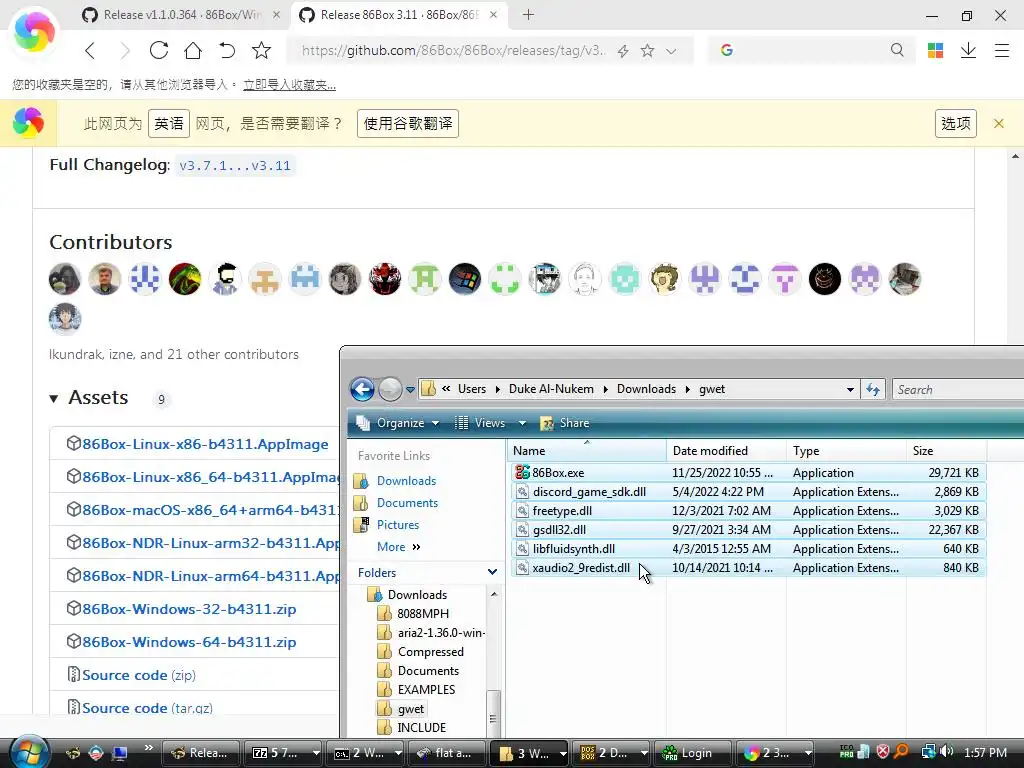Open the Login taskbar button
1024x768 pixels.
point(692,753)
